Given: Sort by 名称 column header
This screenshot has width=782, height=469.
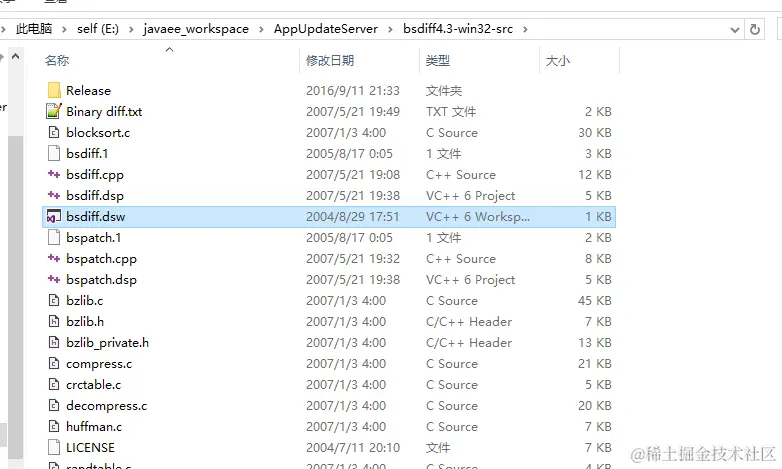Looking at the screenshot, I should 57,60.
